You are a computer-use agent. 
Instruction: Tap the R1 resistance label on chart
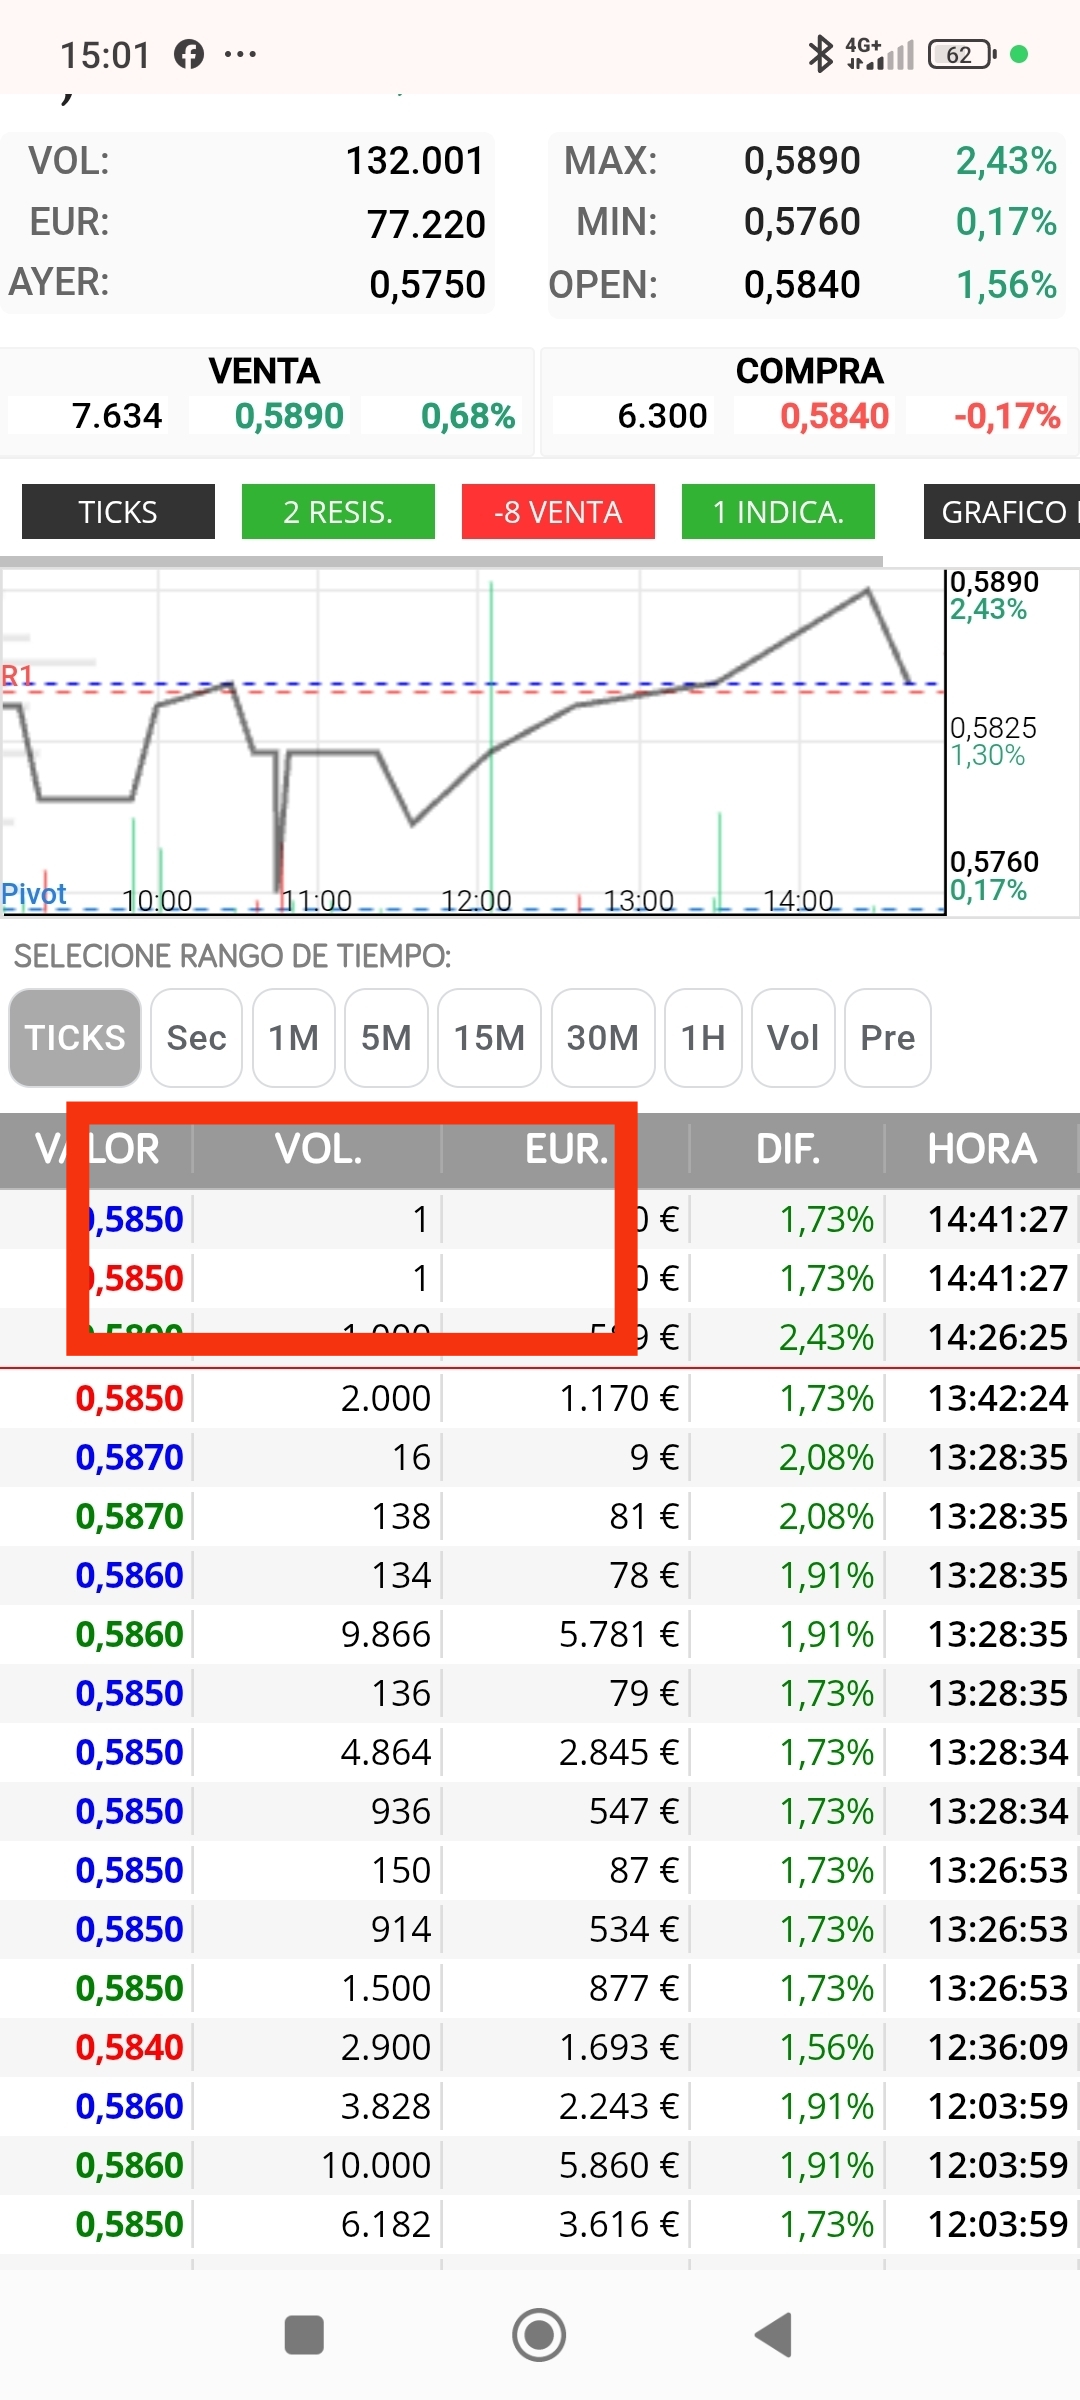pyautogui.click(x=17, y=676)
